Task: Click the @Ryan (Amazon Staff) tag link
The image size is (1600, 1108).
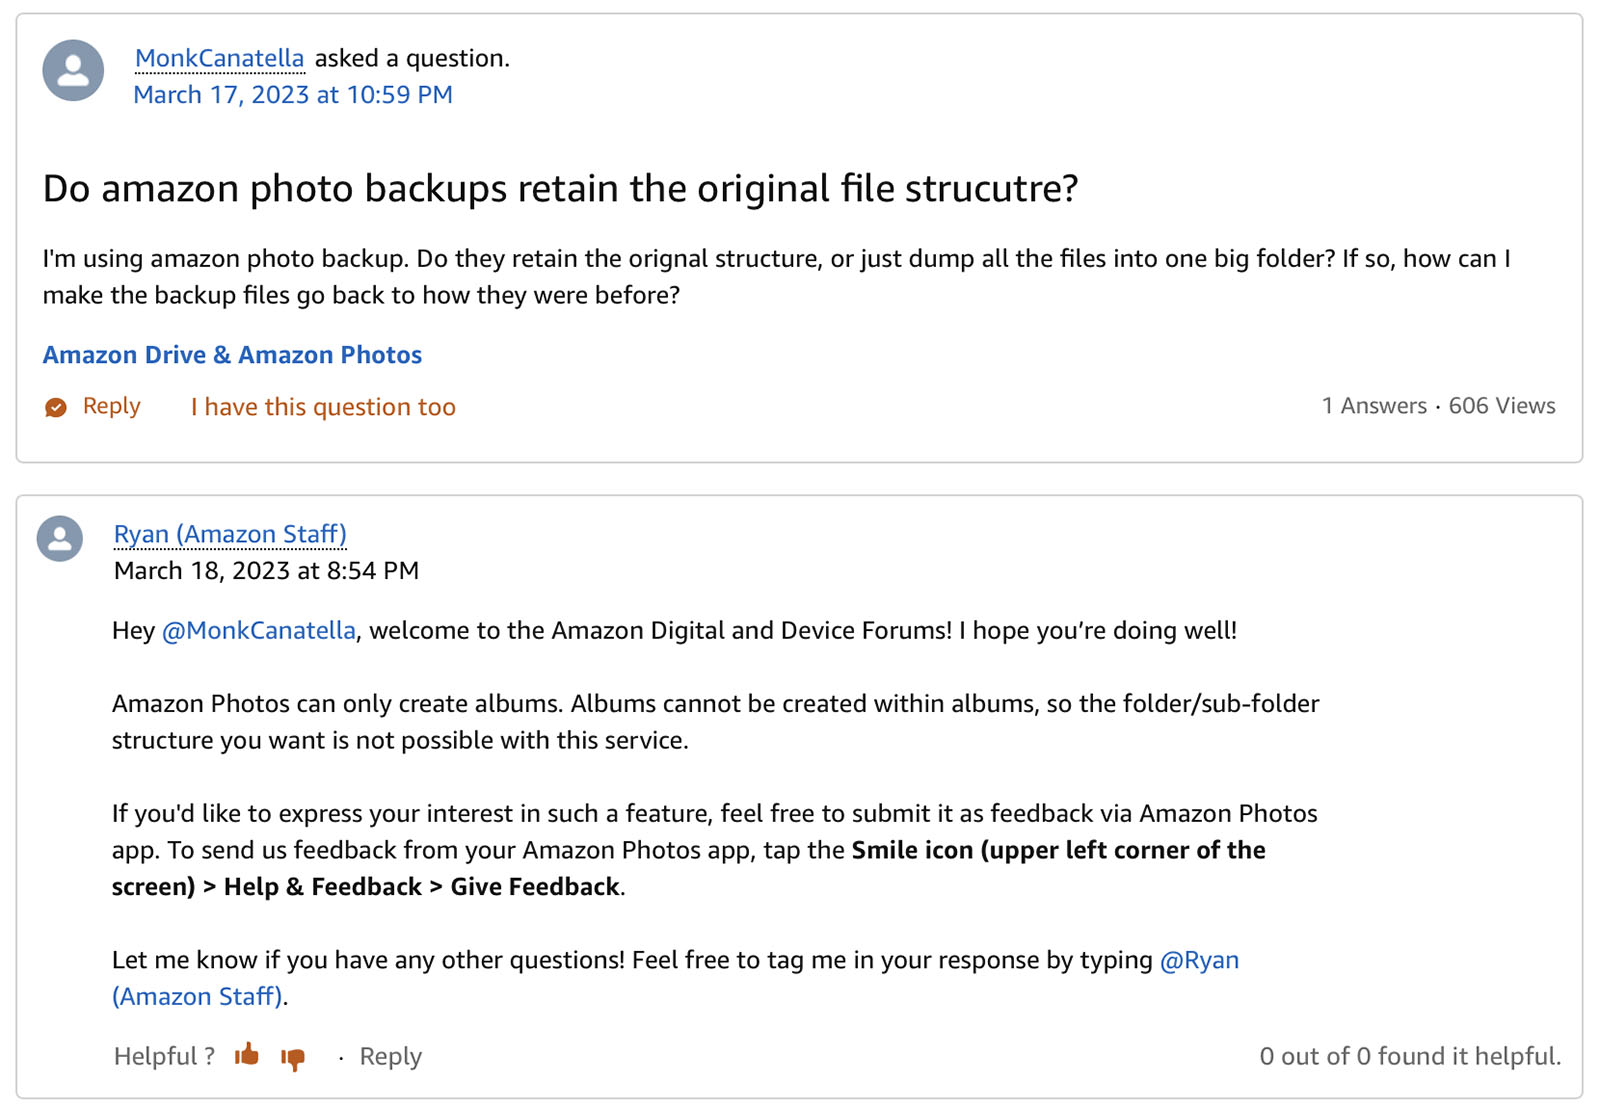Action: 1202,960
